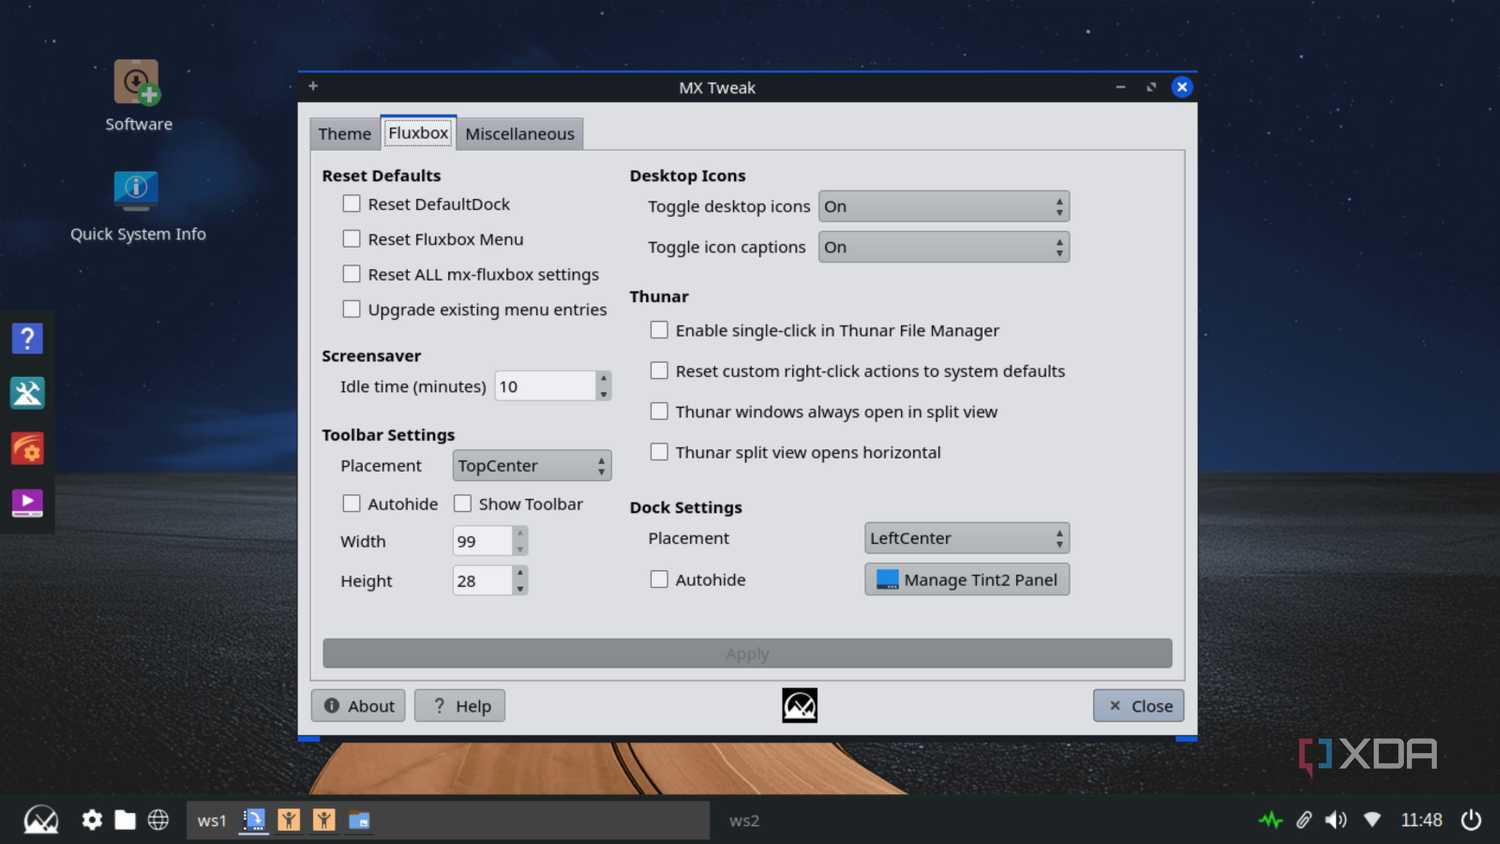Increase the Idle time stepper value
This screenshot has height=844, width=1500.
click(603, 378)
